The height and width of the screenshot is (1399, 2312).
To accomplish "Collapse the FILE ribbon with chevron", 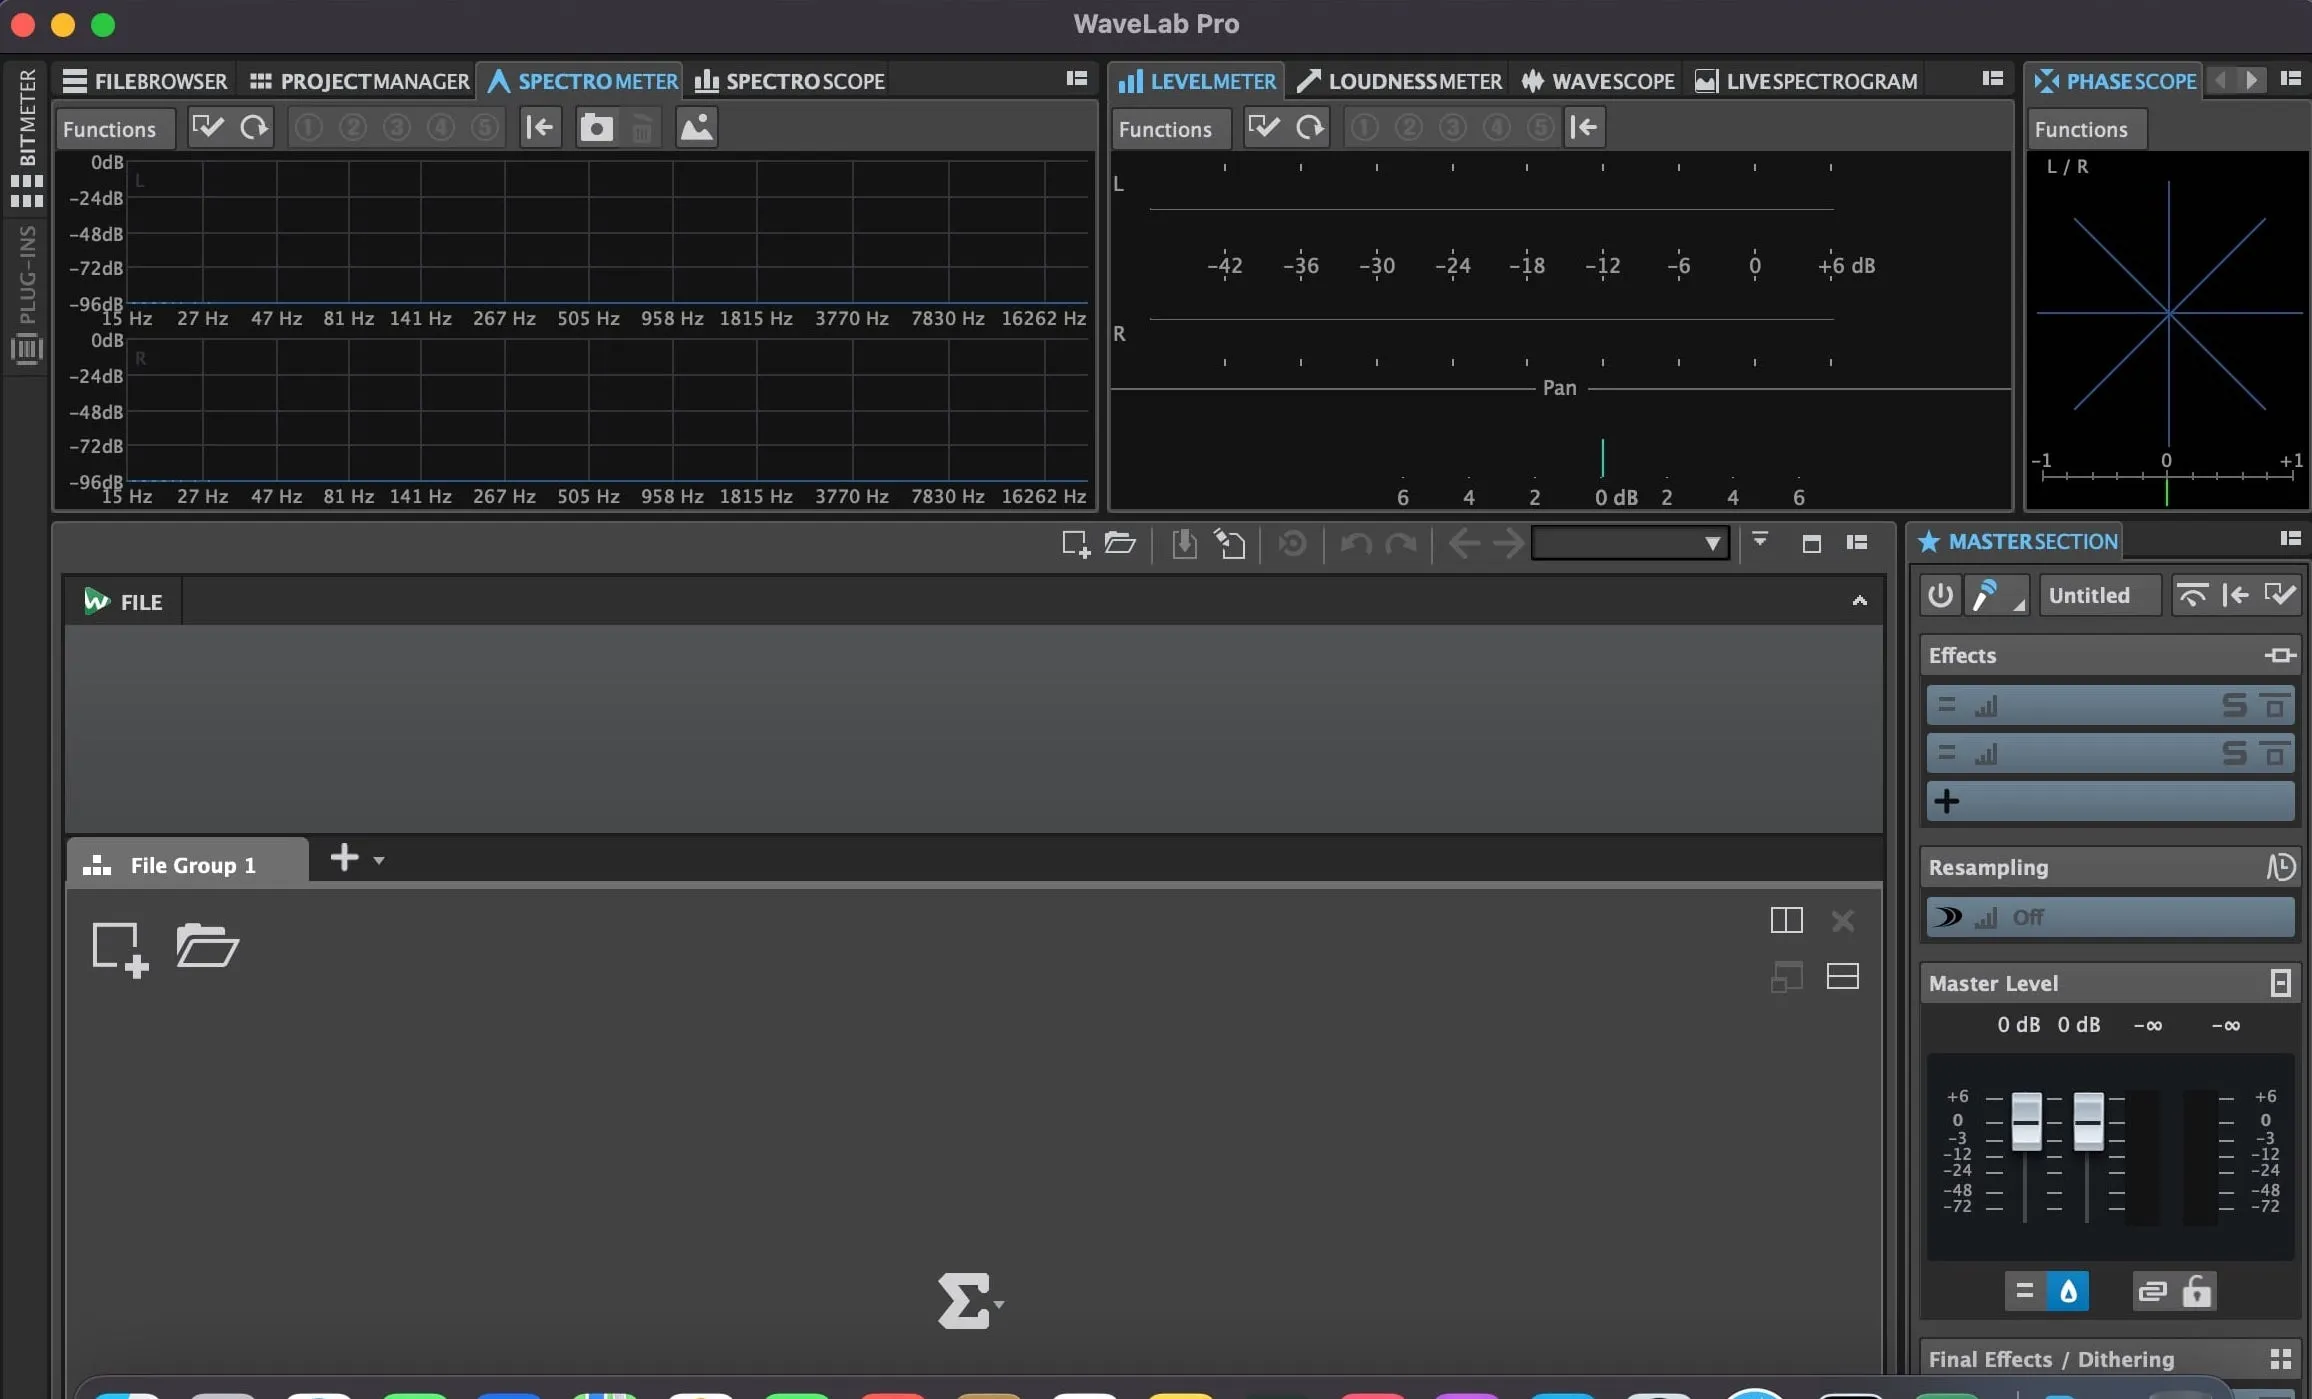I will click(1859, 601).
